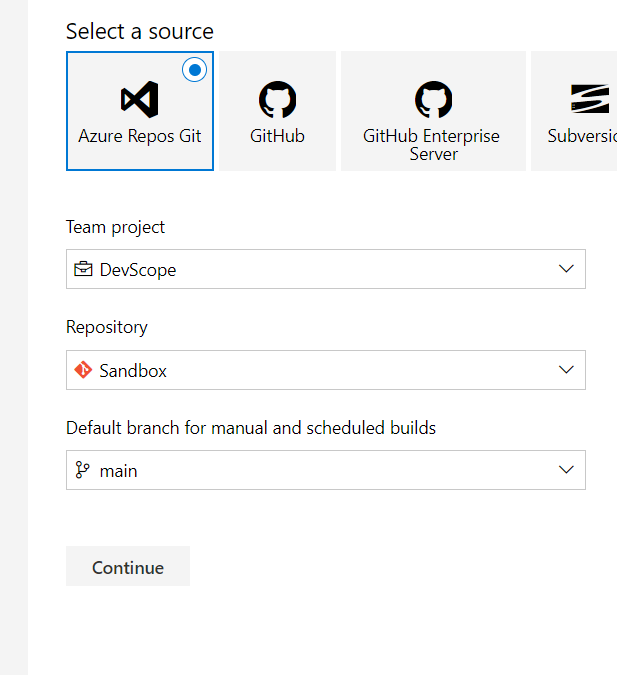Open the DevScope team project combo box
The width and height of the screenshot is (617, 675).
point(326,269)
